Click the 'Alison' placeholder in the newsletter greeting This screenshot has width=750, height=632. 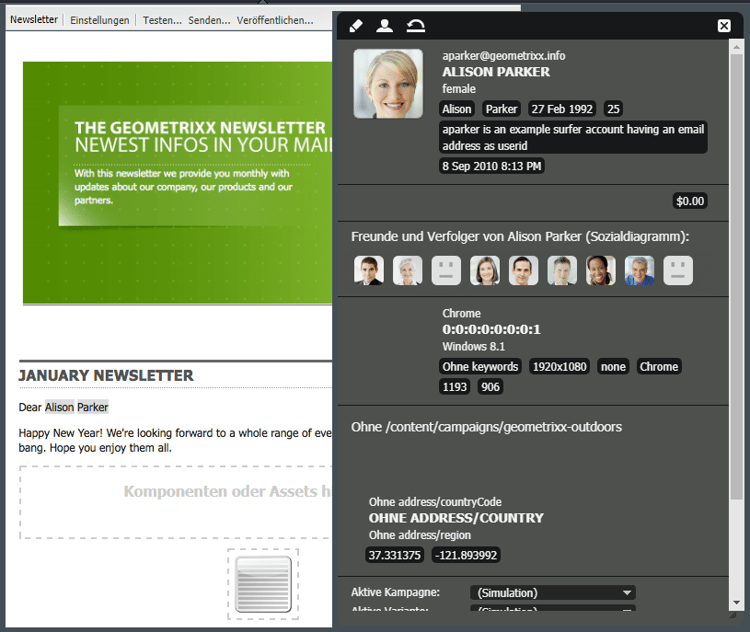[59, 407]
